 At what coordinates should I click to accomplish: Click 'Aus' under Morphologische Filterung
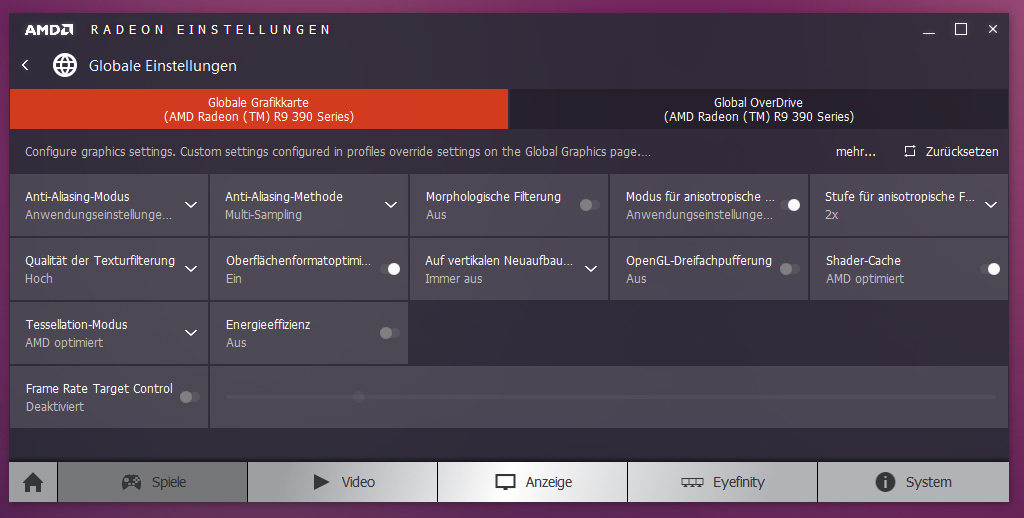pyautogui.click(x=436, y=215)
